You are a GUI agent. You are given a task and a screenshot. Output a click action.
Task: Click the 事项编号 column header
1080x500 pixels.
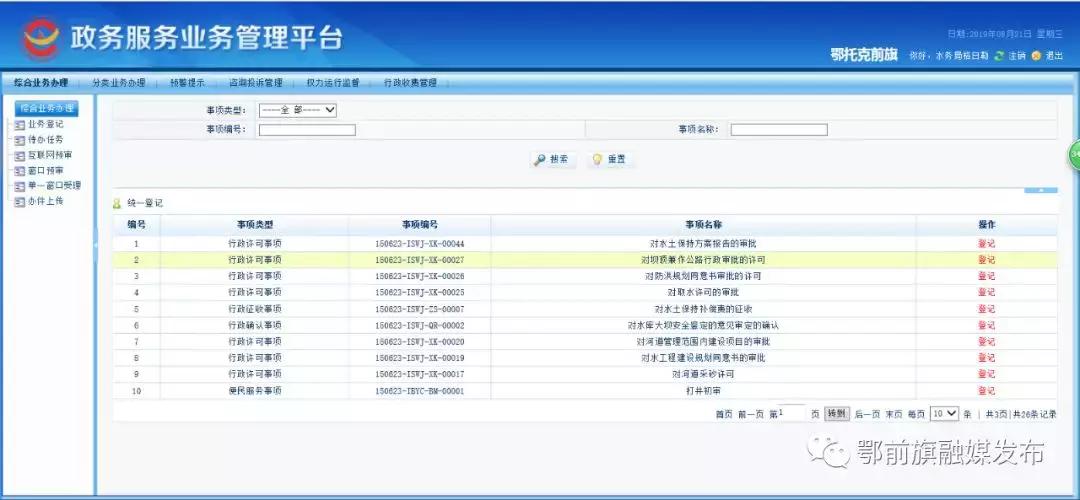(419, 225)
